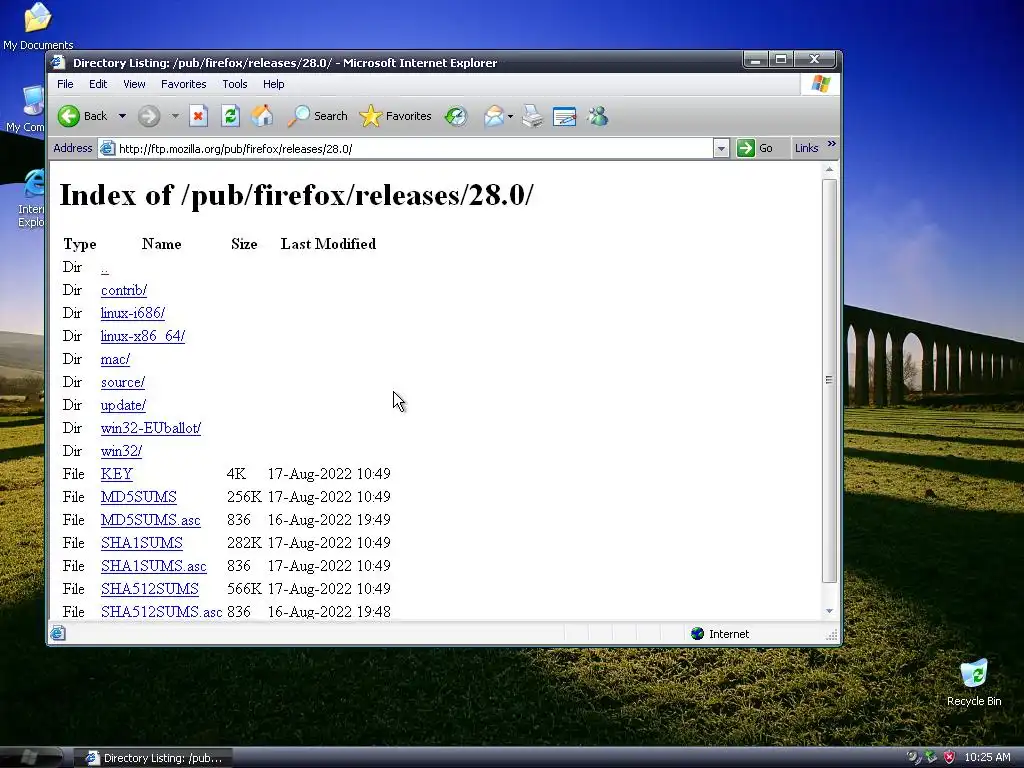
Task: Open the MD5SUMS.asc file link
Action: tap(151, 520)
